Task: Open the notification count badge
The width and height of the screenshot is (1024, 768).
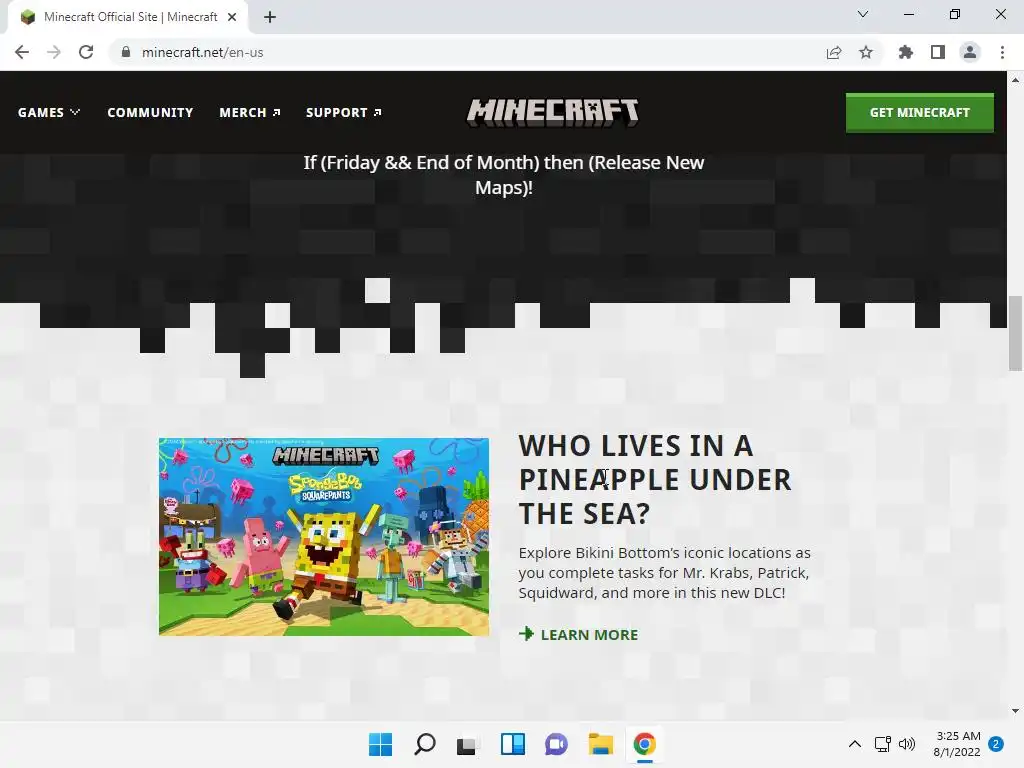Action: 996,744
